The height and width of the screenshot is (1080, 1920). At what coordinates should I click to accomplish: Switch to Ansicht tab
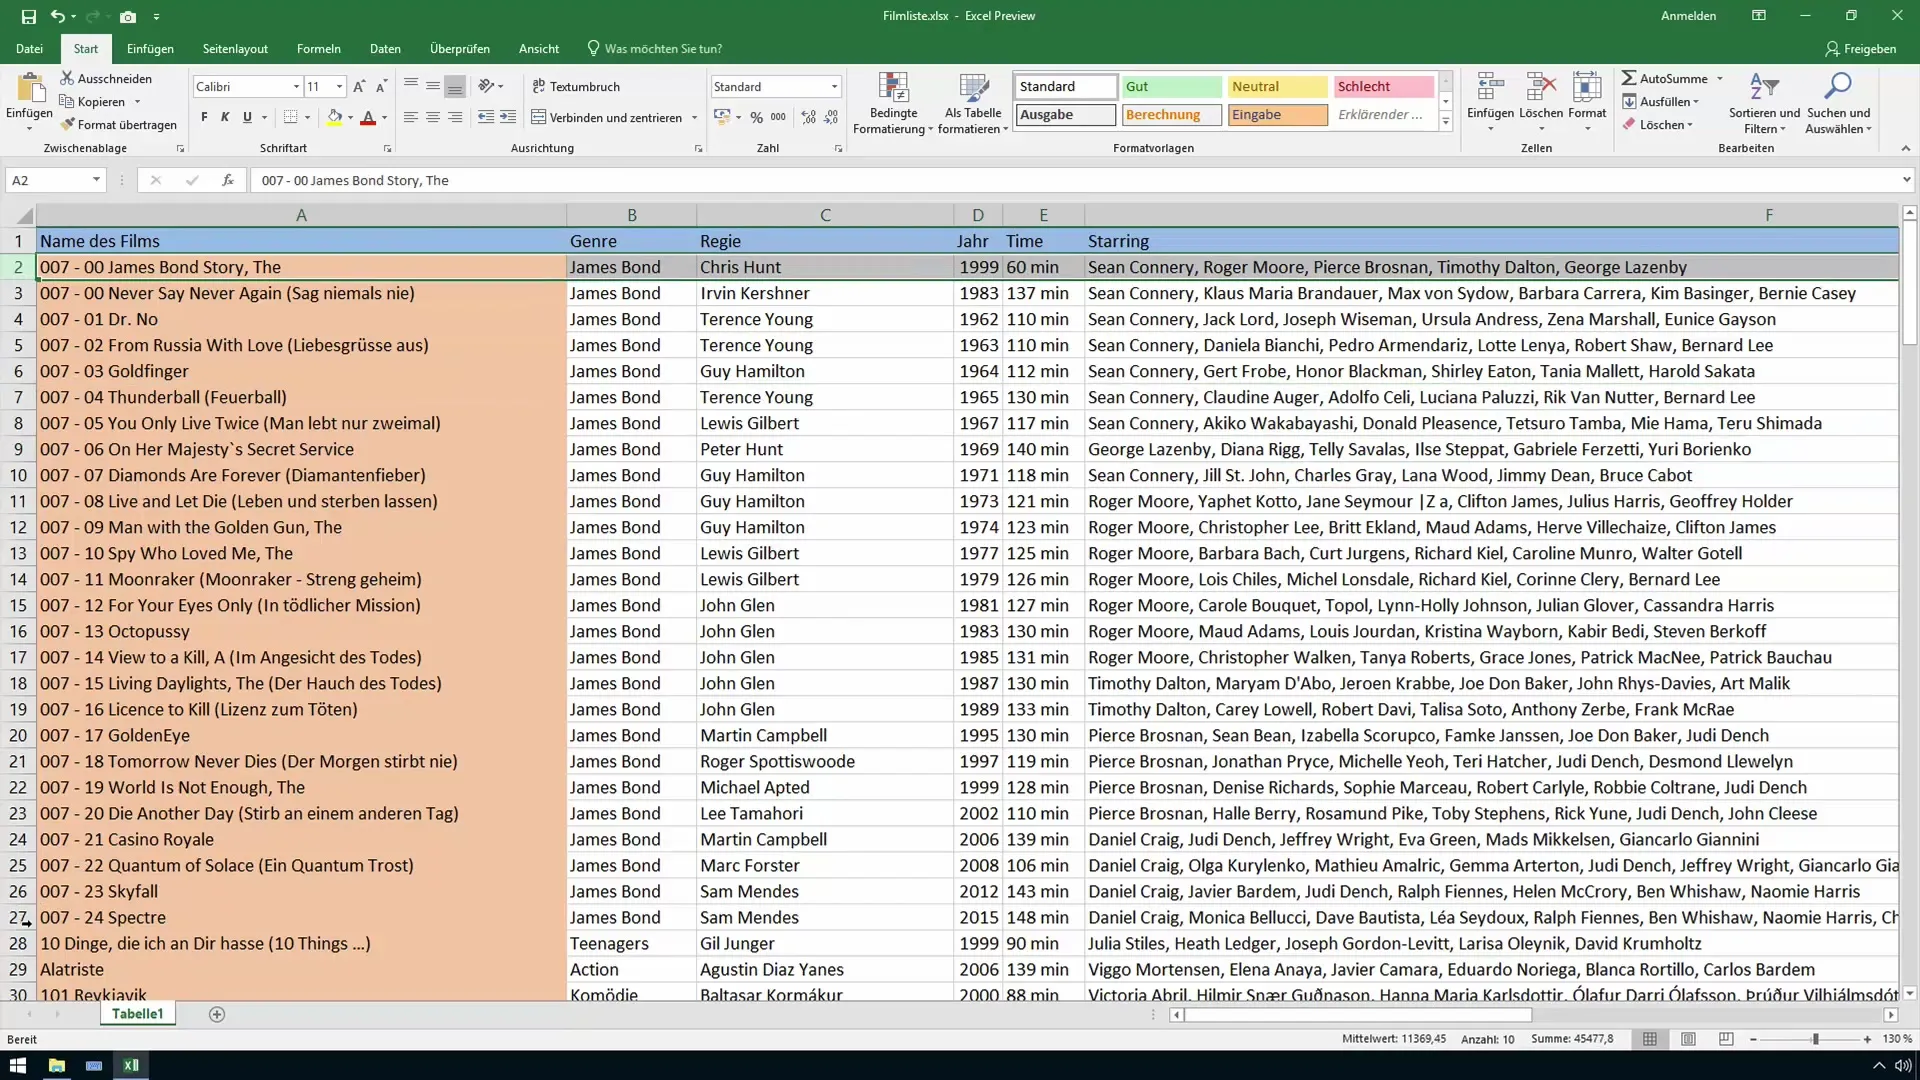point(539,48)
